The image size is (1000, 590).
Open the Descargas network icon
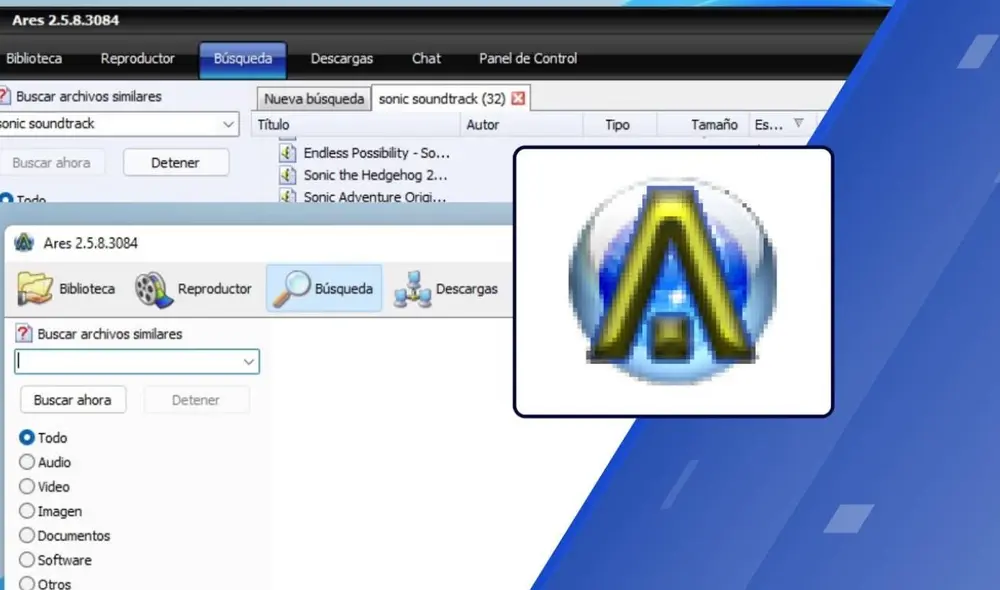point(412,288)
